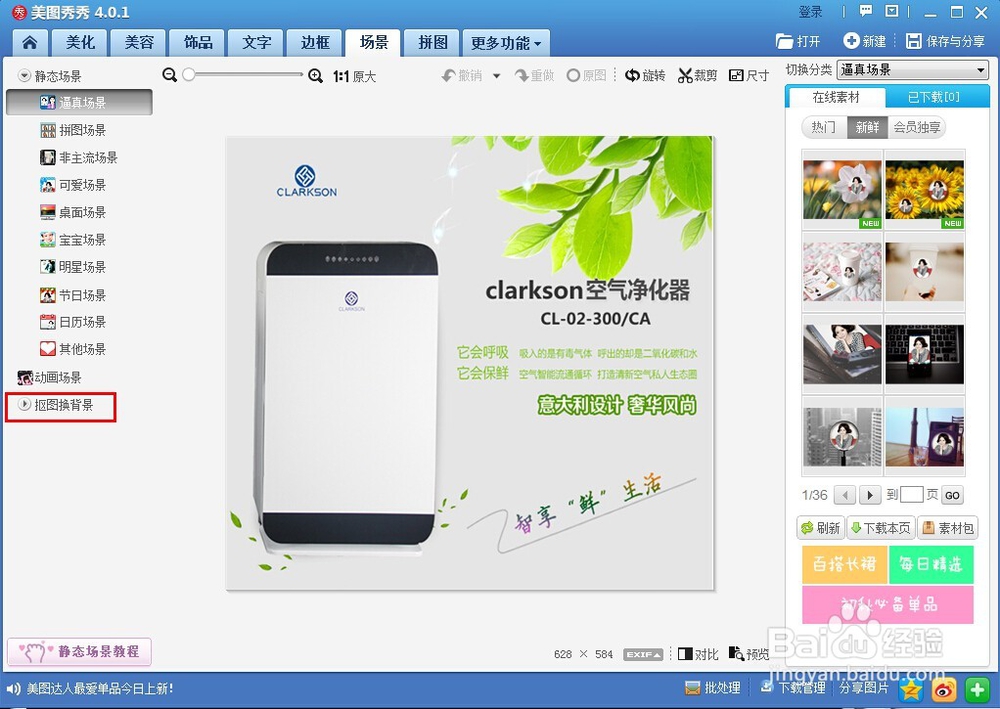The width and height of the screenshot is (1000, 709).
Task: Switch to 已下载[0] tab
Action: click(x=933, y=97)
